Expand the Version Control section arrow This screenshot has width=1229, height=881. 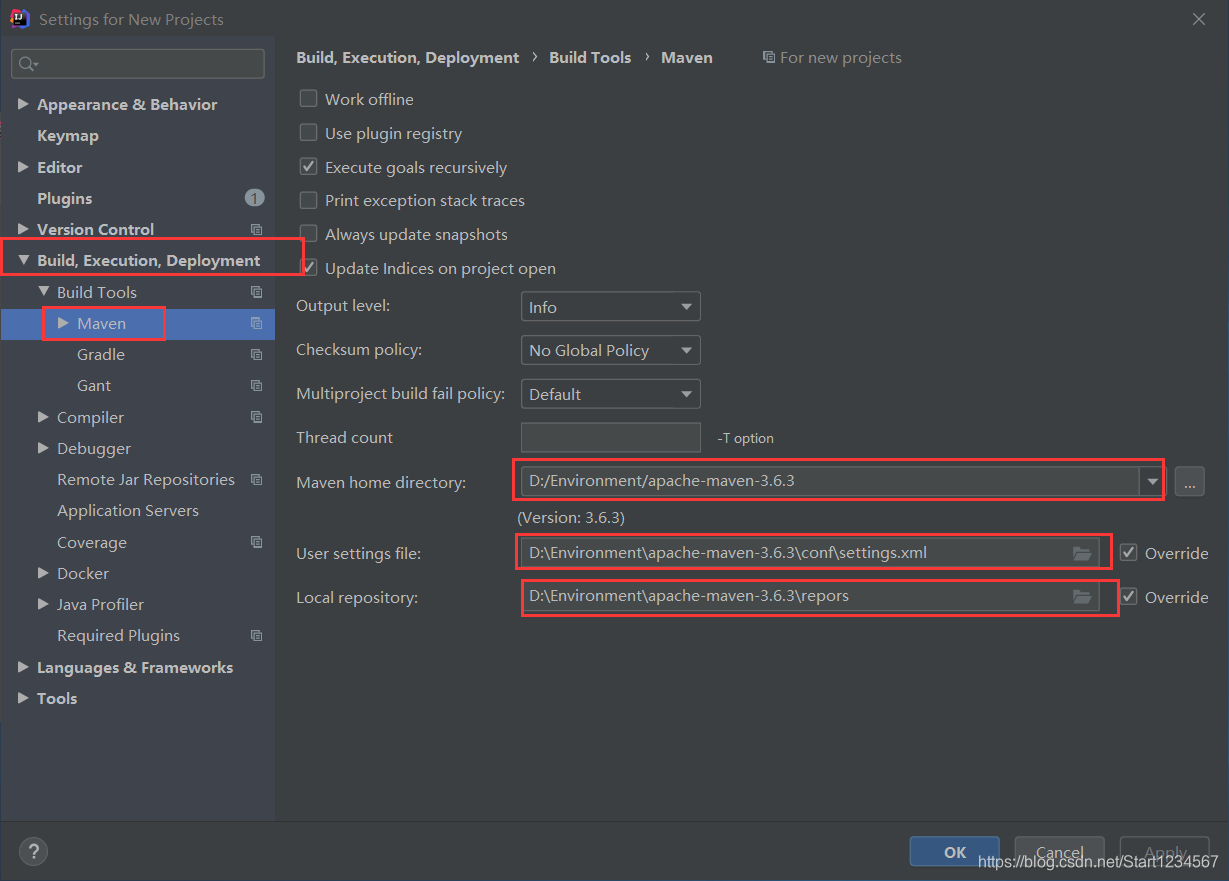tap(23, 229)
